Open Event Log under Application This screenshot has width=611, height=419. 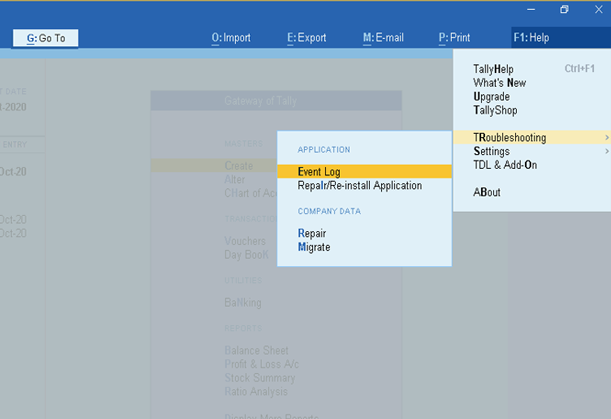click(x=364, y=171)
